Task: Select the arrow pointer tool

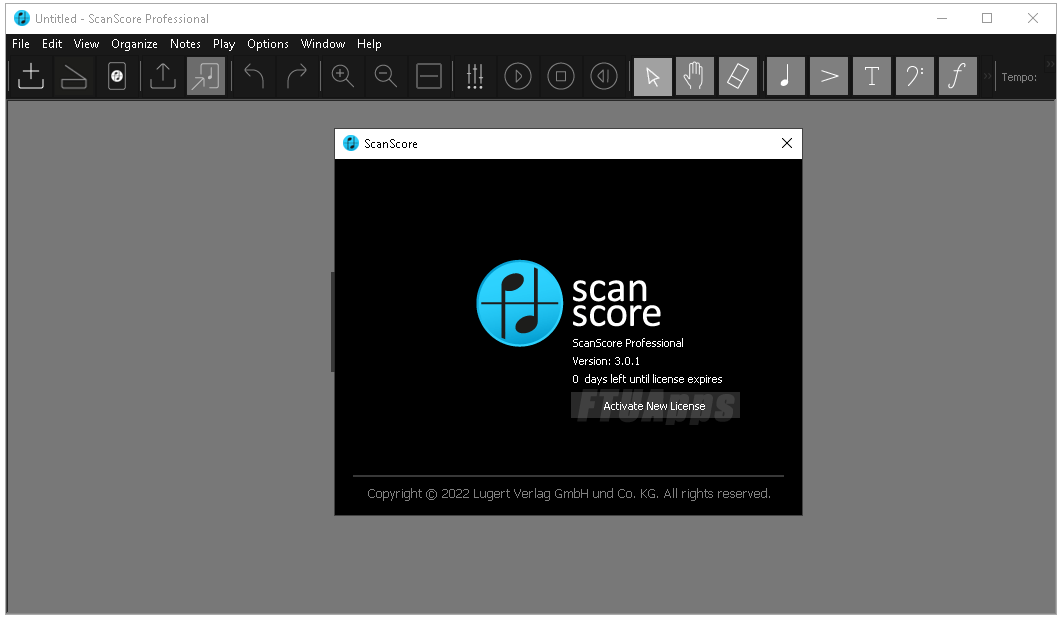Action: coord(652,76)
